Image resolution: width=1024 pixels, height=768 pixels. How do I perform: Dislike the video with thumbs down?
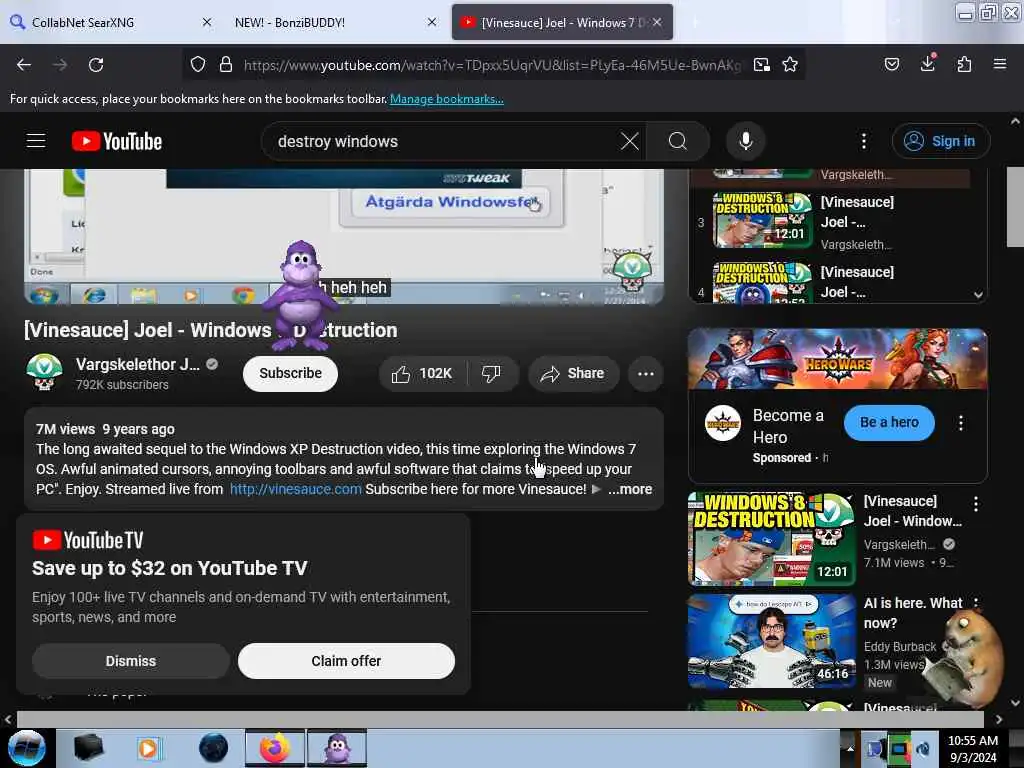[491, 374]
